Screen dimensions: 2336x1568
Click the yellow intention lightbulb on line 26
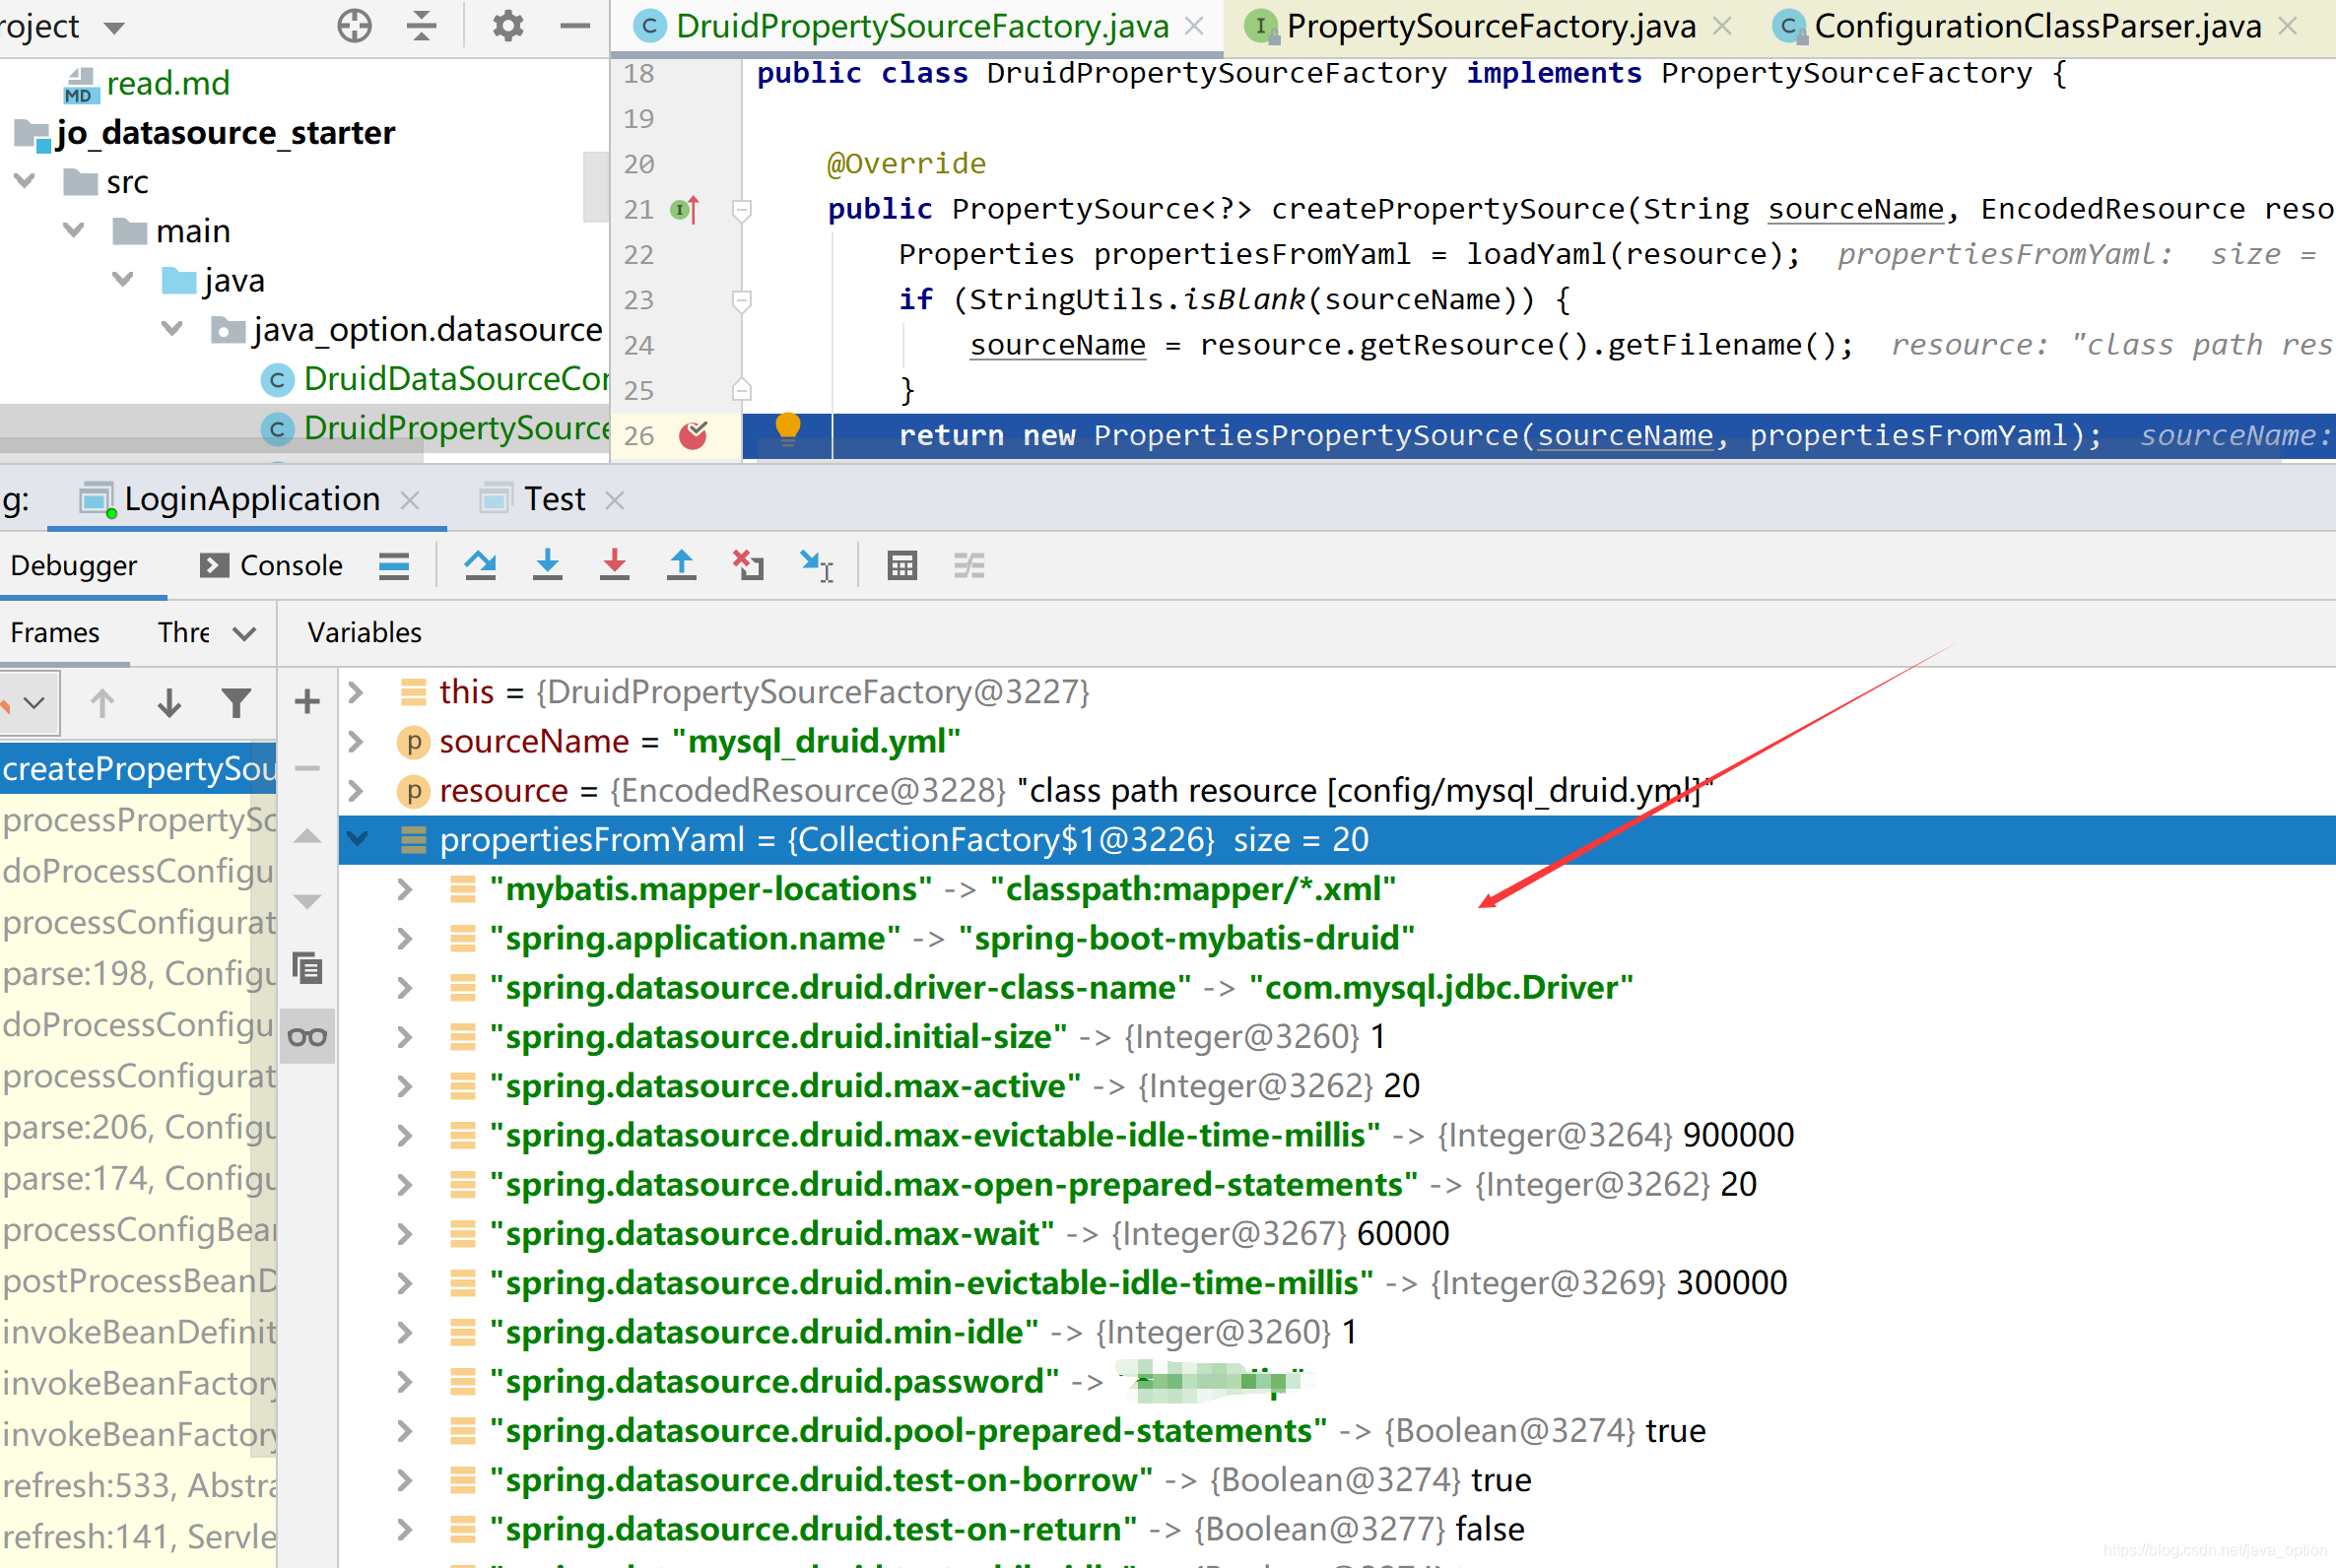(x=788, y=427)
